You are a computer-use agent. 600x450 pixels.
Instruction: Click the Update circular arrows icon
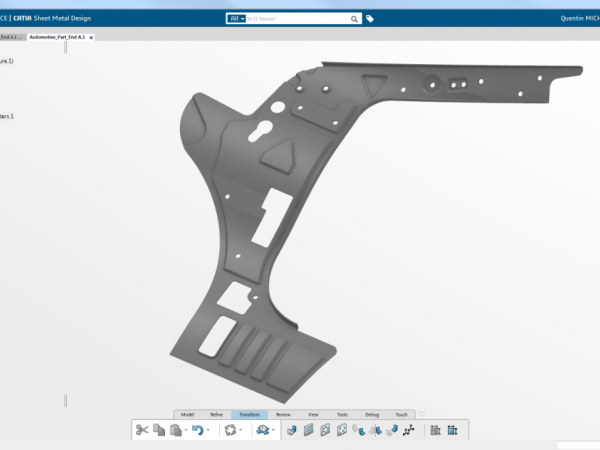tap(230, 430)
